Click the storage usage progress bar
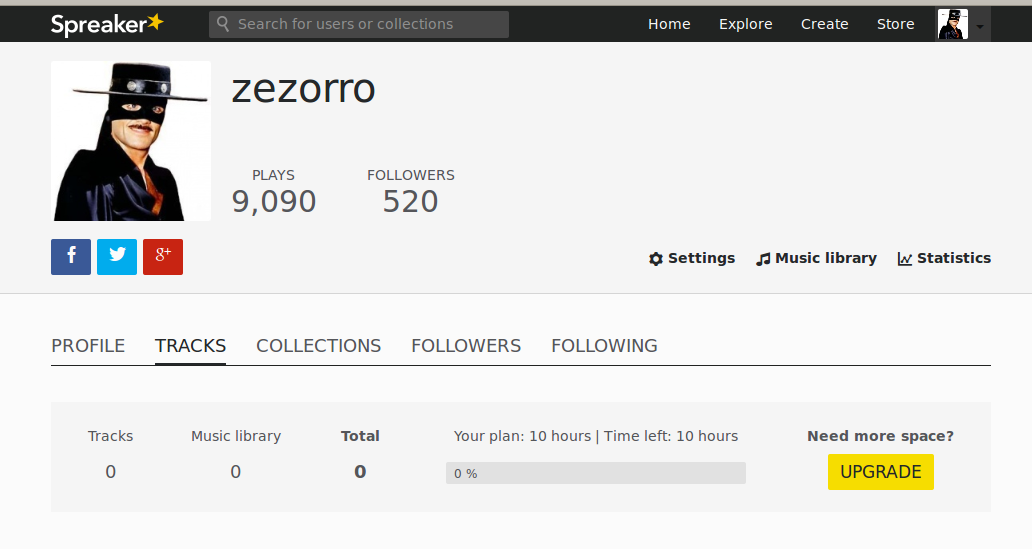This screenshot has height=549, width=1032. (595, 473)
